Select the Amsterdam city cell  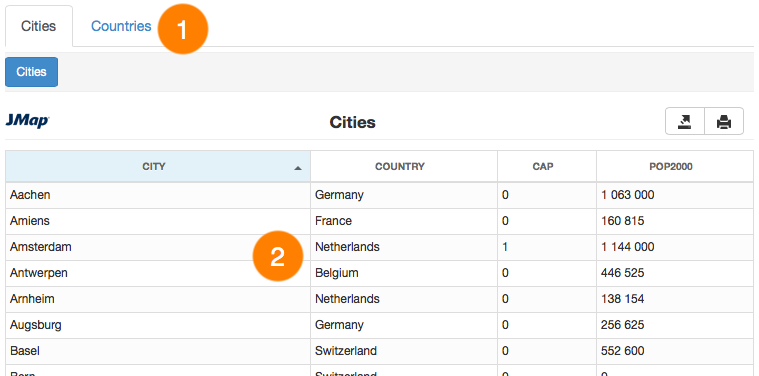(x=158, y=247)
